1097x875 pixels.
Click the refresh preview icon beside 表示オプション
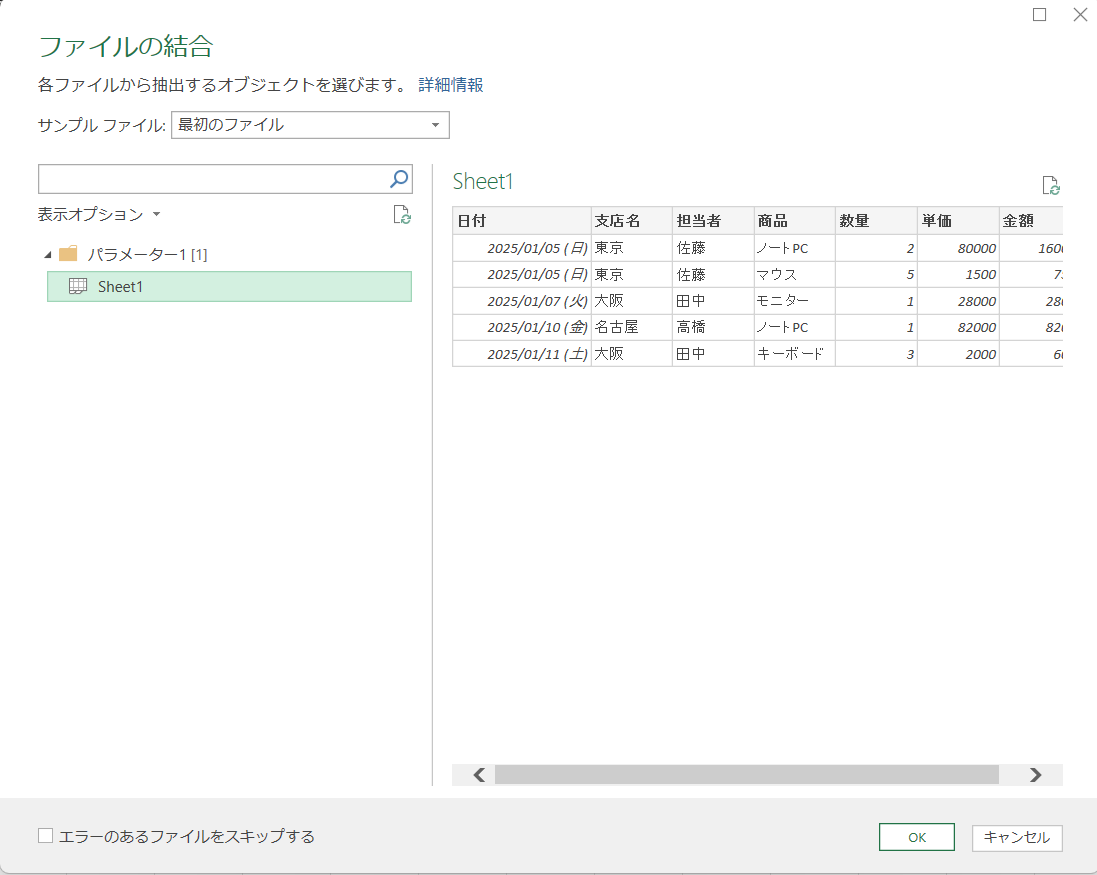tap(404, 216)
